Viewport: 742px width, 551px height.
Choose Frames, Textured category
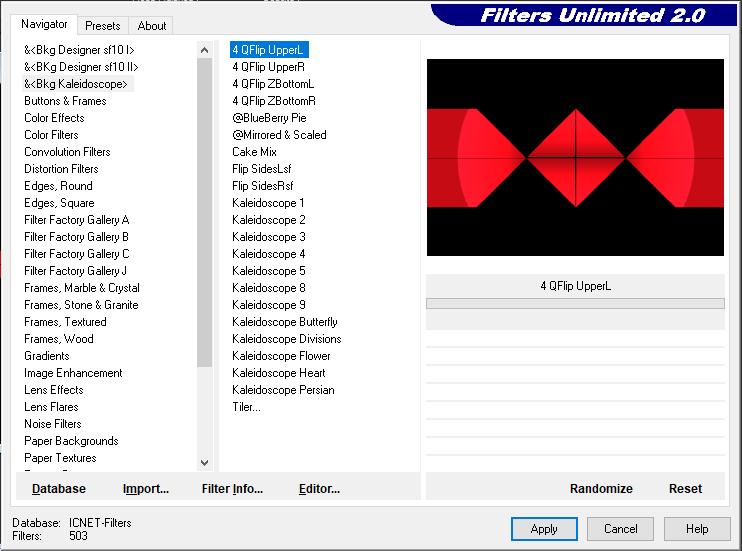tap(65, 322)
